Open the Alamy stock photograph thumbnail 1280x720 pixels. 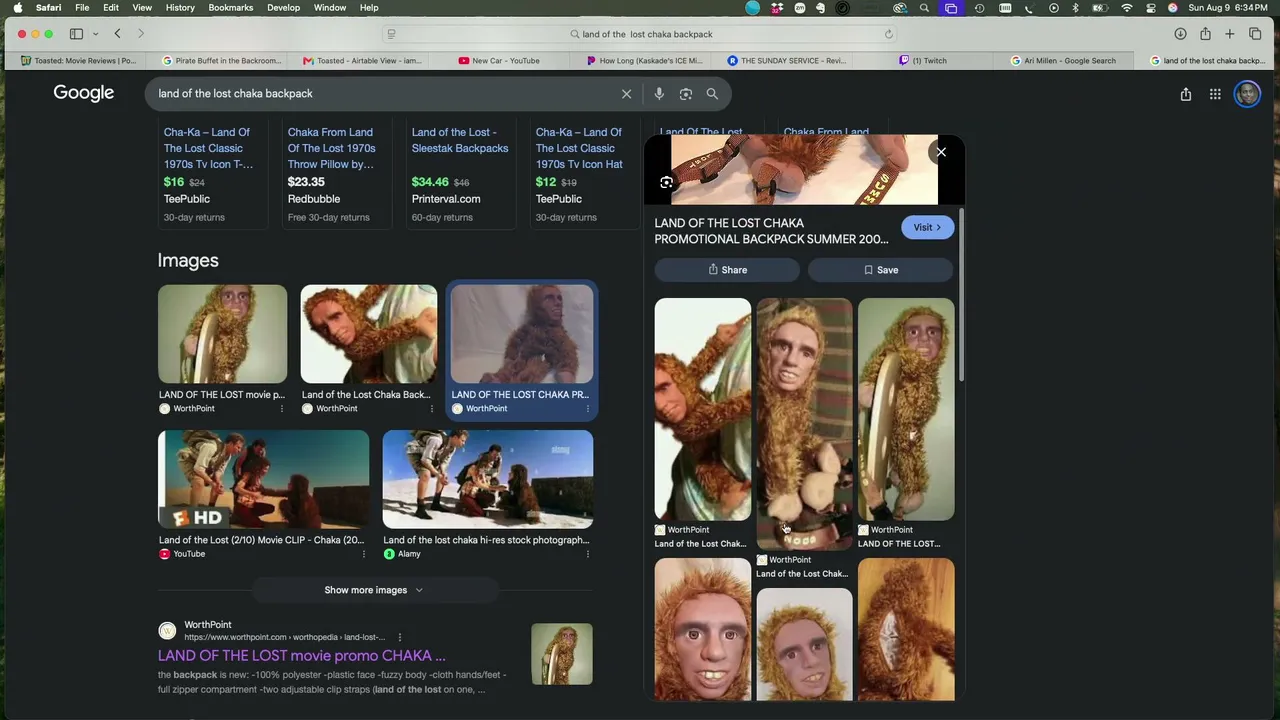coord(488,479)
